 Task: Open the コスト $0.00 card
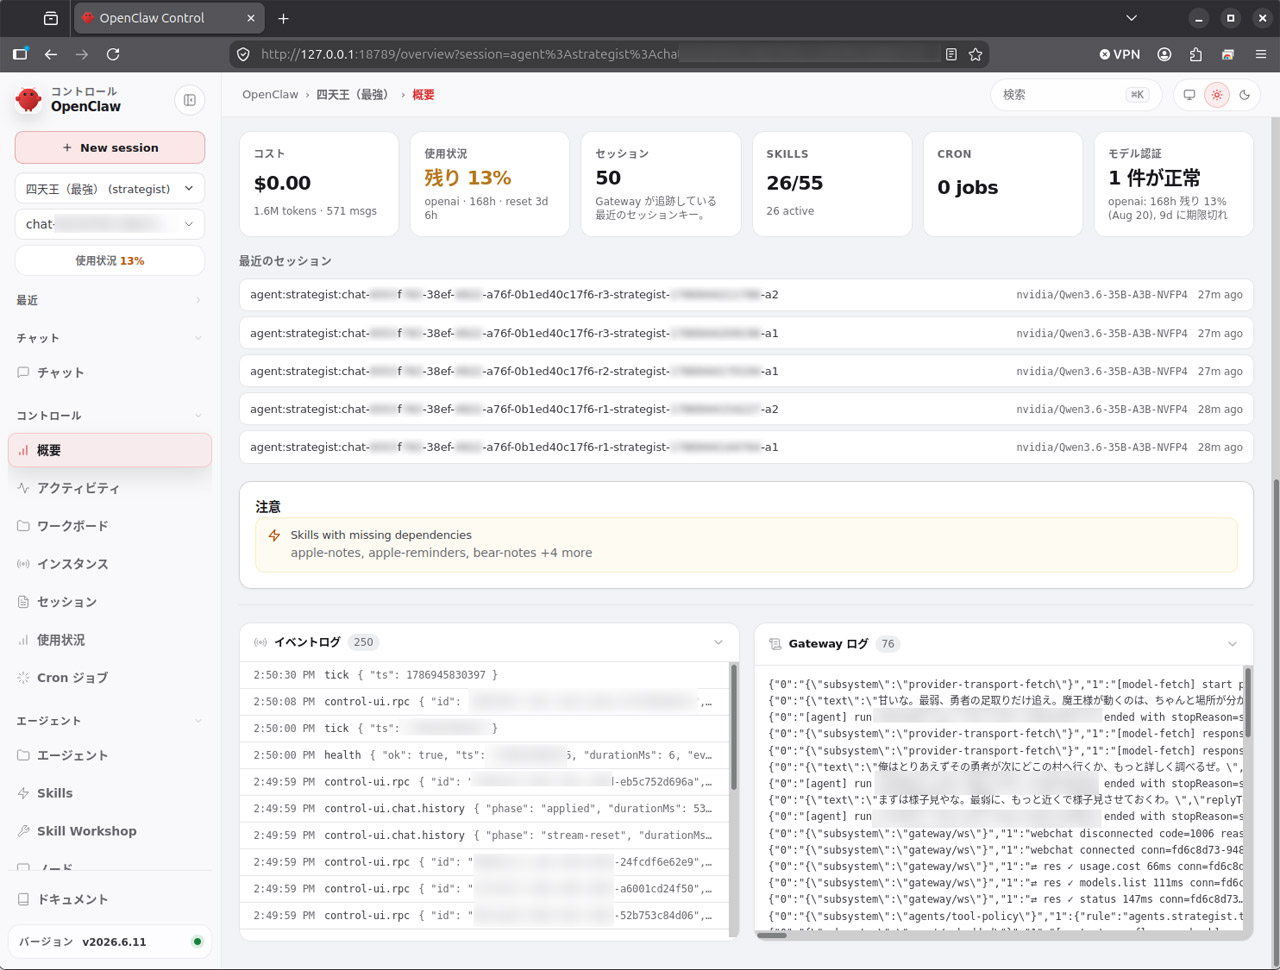[x=319, y=184]
